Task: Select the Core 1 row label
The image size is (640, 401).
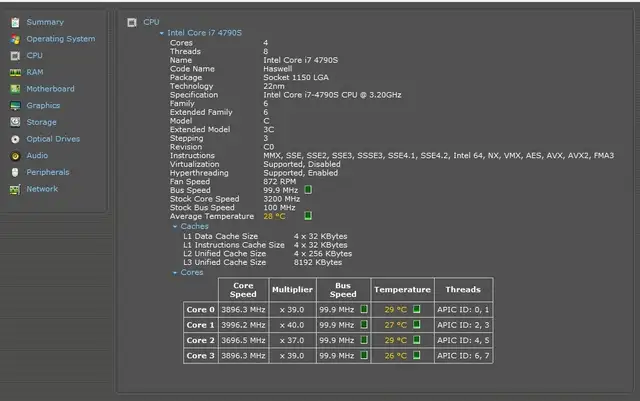Action: 200,325
